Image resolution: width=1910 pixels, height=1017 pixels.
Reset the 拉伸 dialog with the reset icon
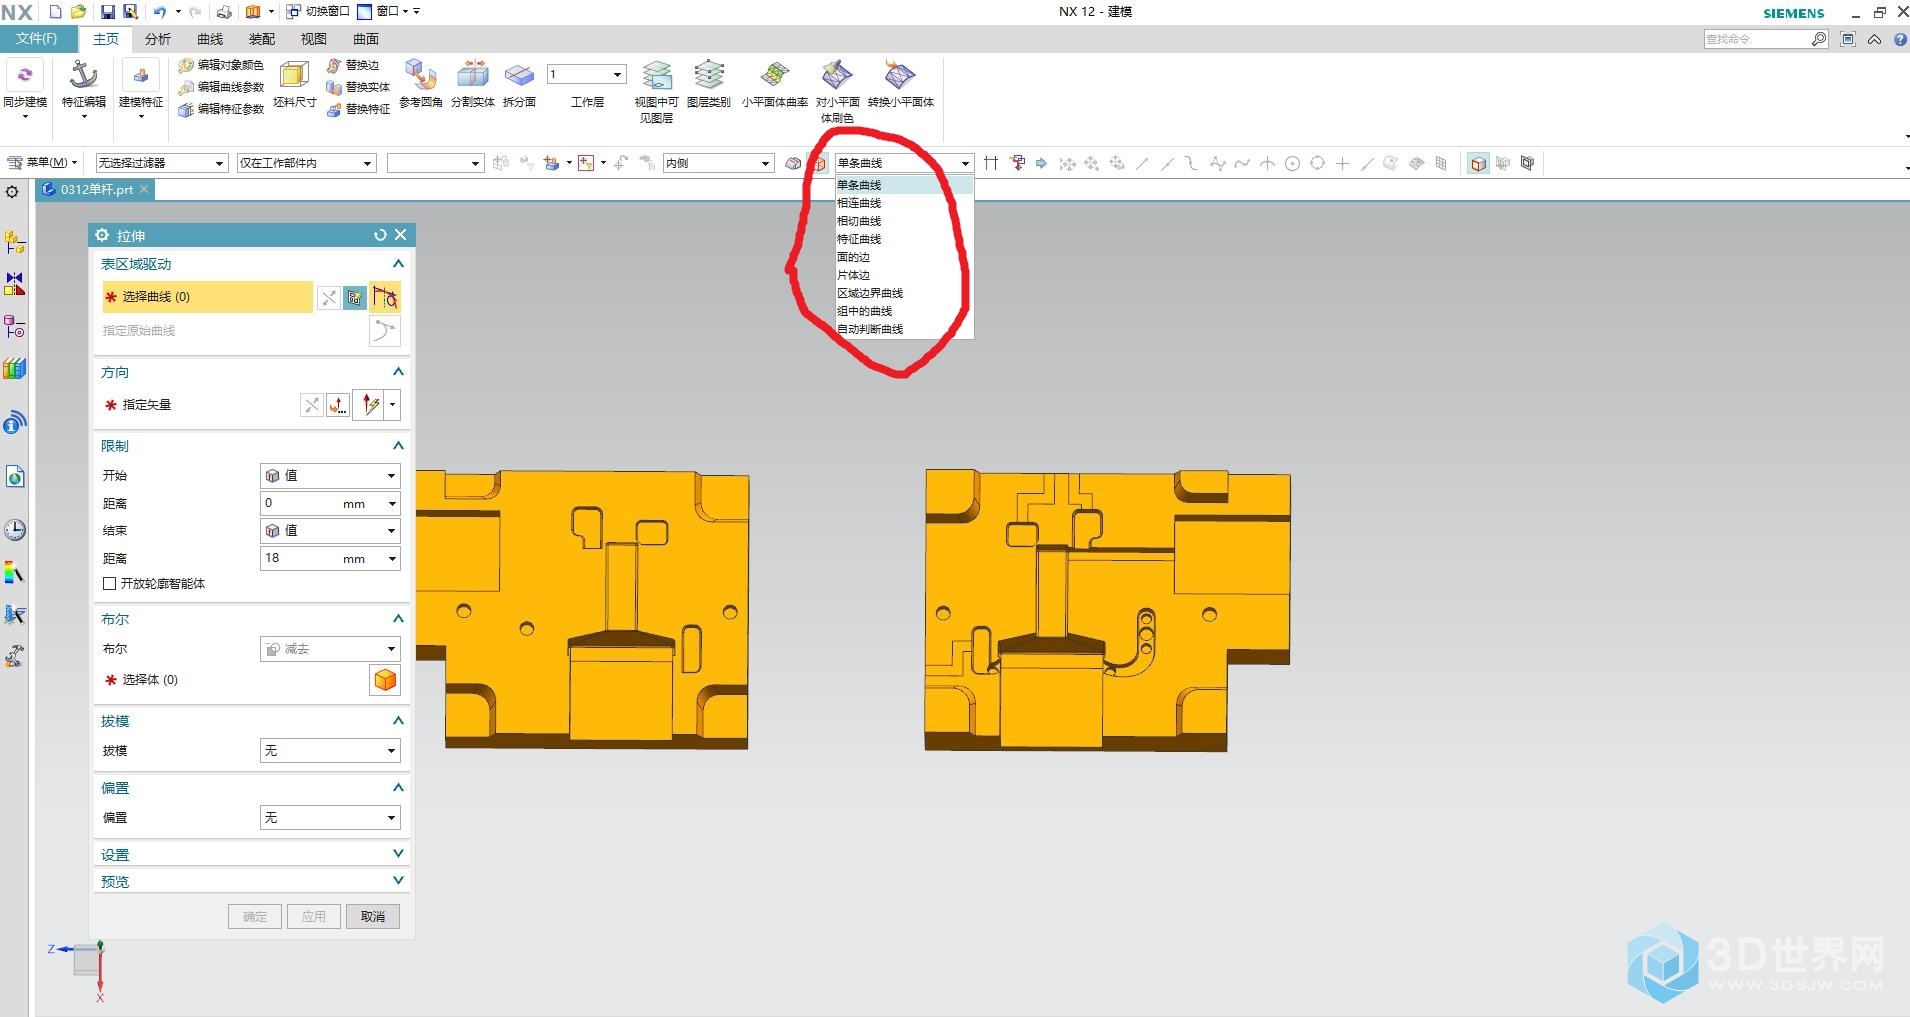coord(380,235)
